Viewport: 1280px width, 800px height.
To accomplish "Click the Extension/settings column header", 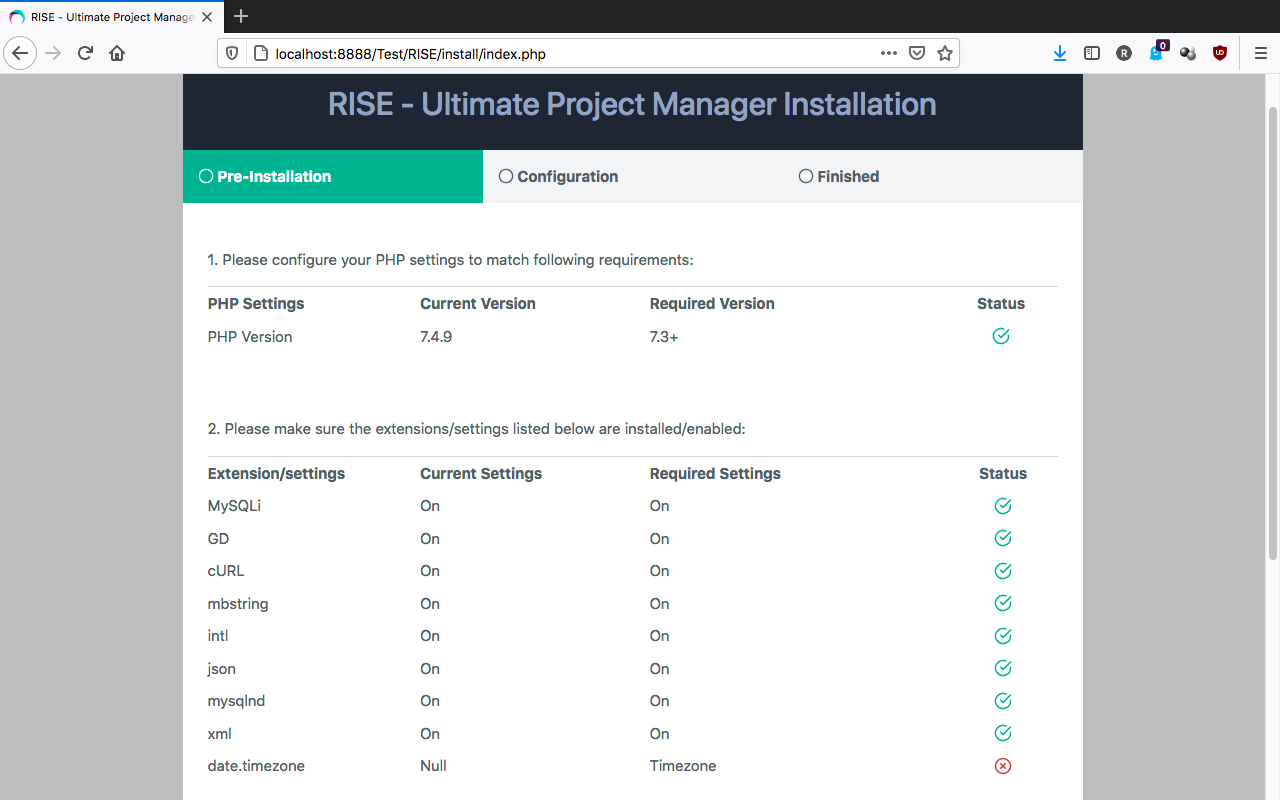I will point(276,474).
